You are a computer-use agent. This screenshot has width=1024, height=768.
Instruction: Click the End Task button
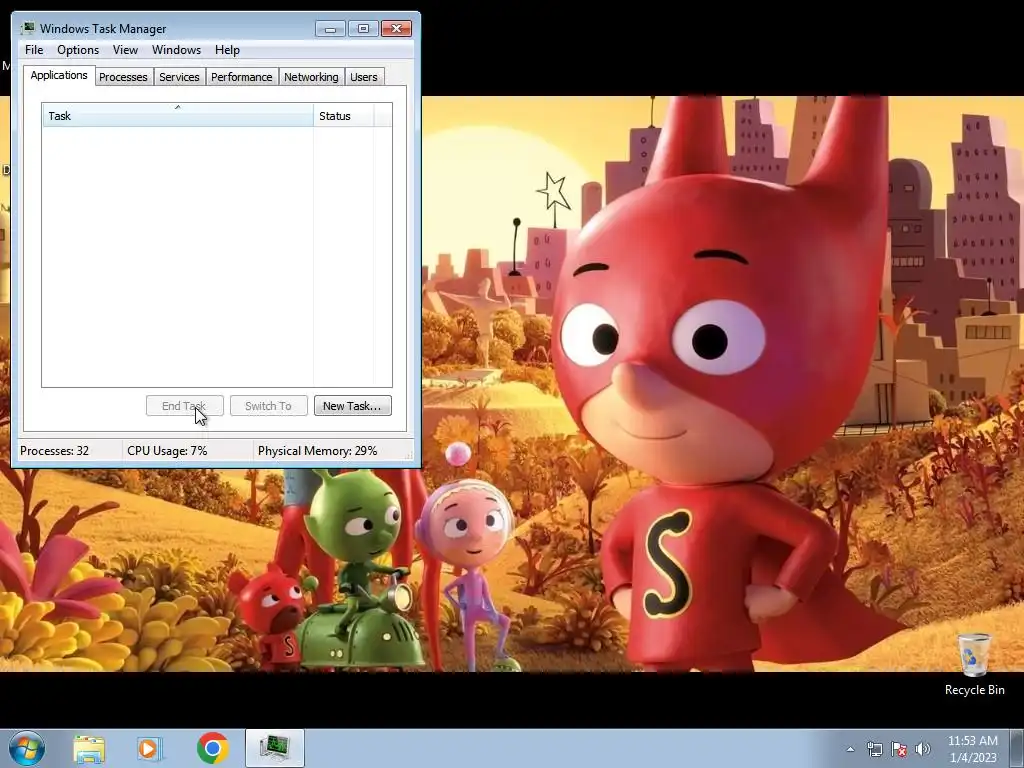point(185,406)
